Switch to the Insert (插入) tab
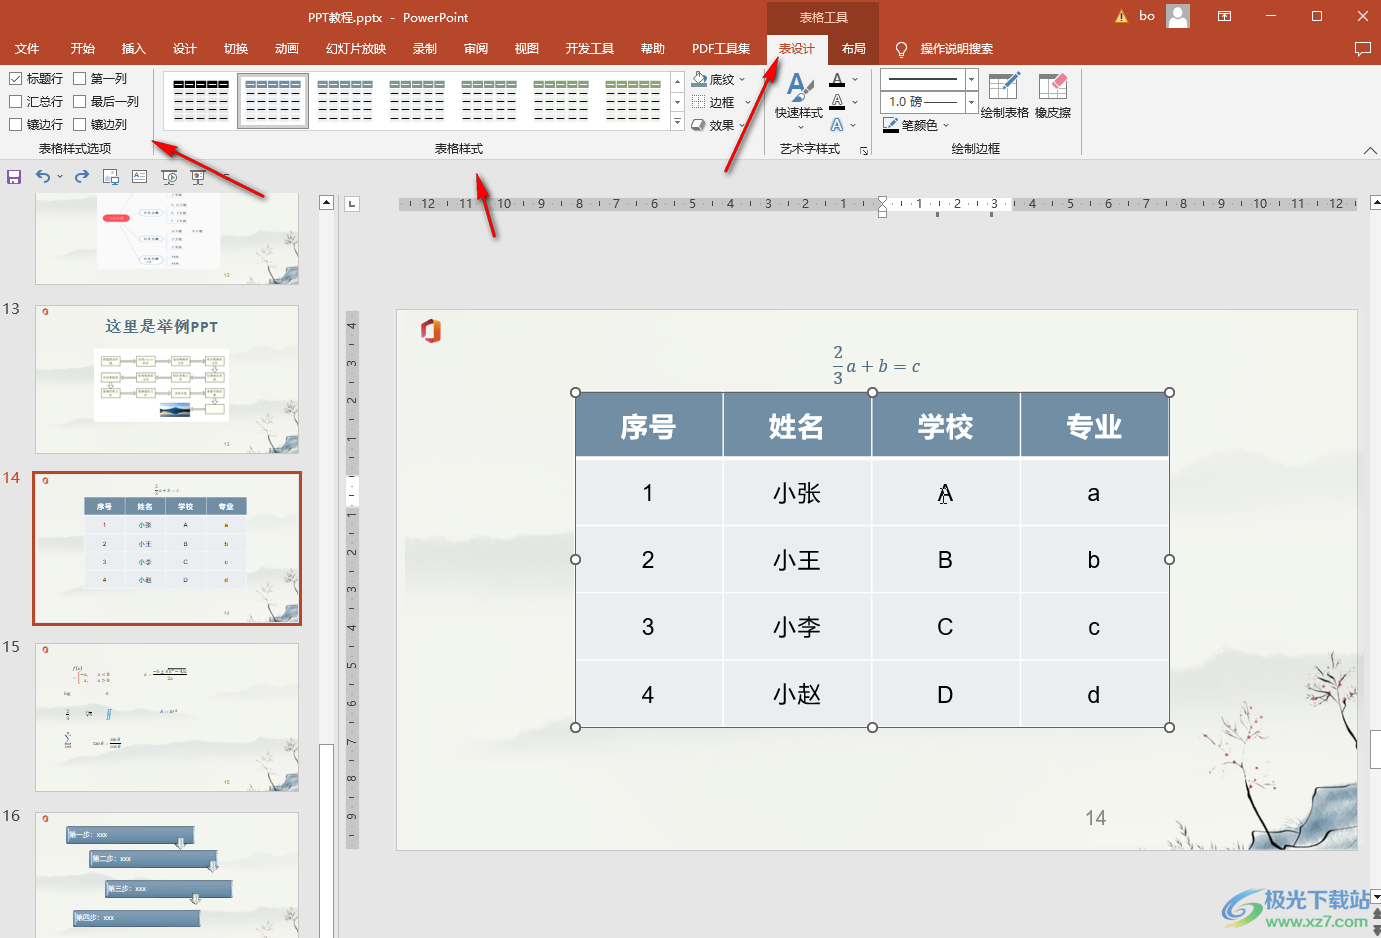1381x938 pixels. [x=133, y=49]
